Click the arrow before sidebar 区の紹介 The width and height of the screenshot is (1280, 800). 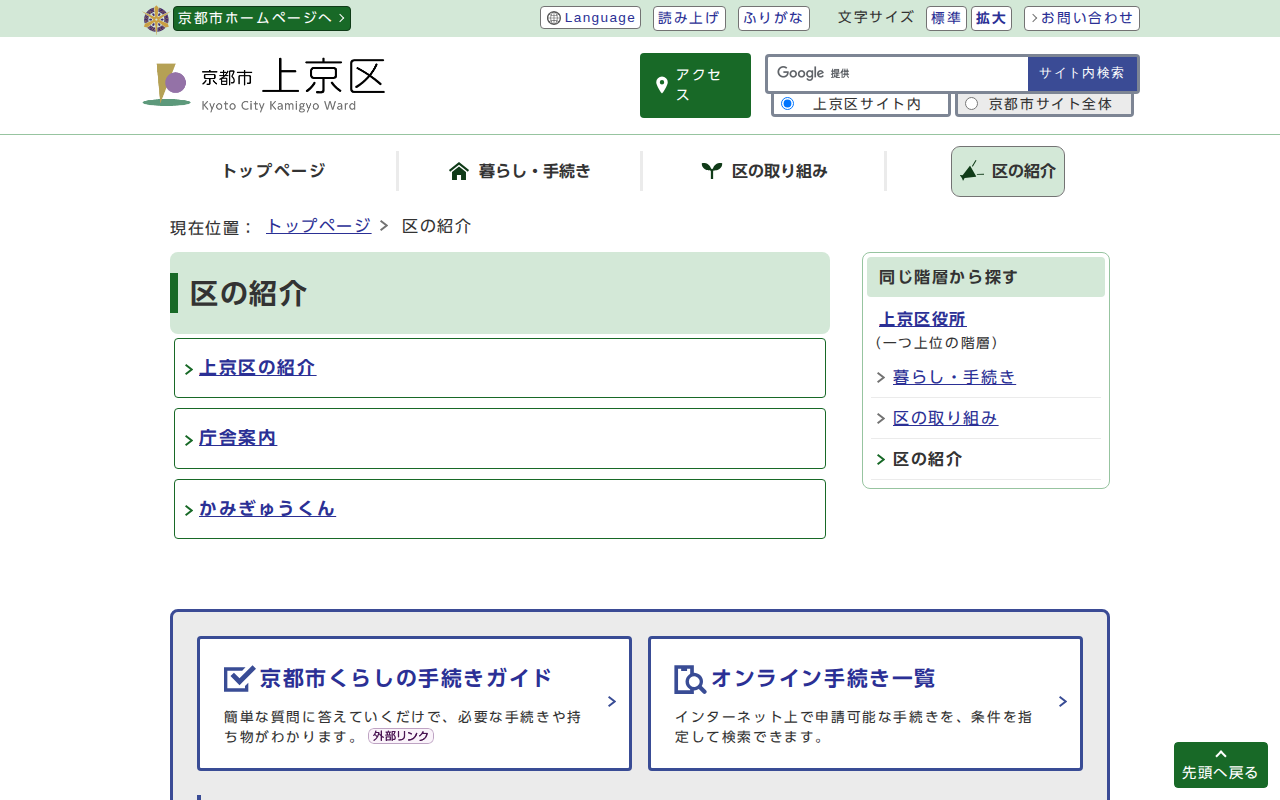point(881,460)
